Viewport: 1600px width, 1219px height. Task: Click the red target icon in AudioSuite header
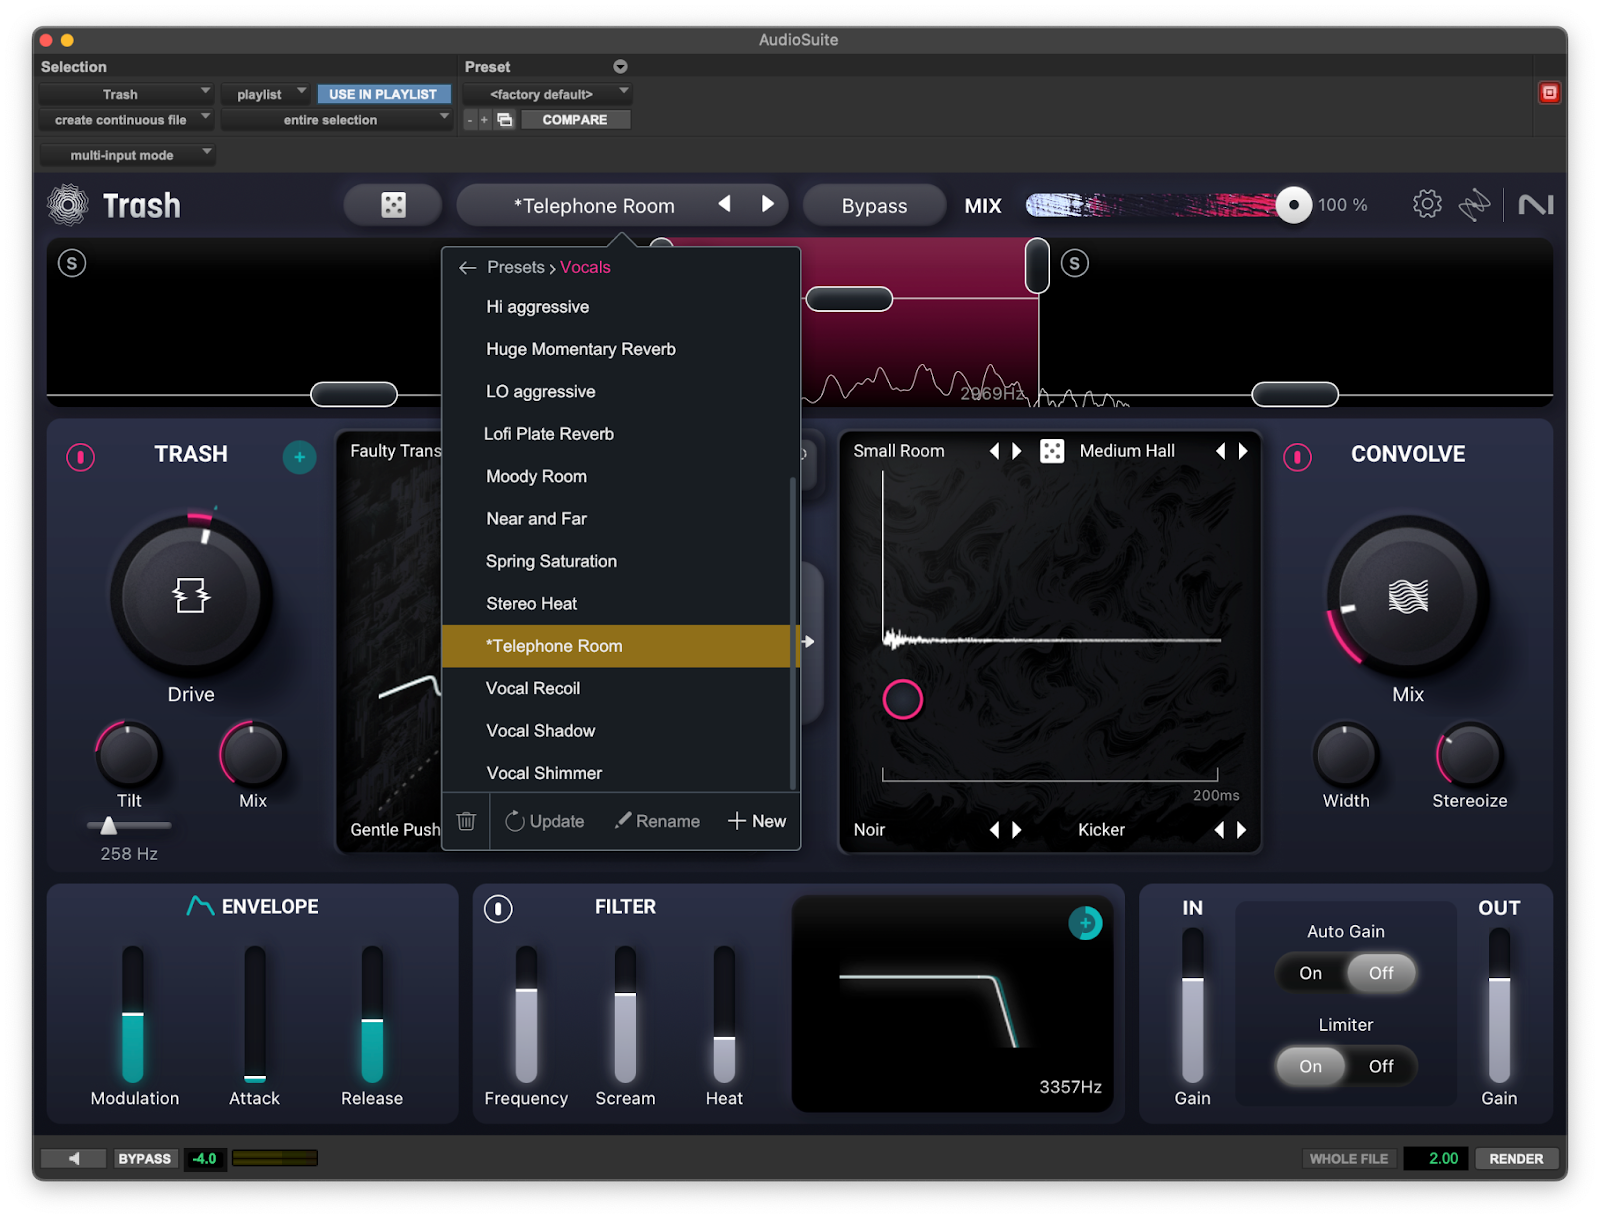[1549, 93]
